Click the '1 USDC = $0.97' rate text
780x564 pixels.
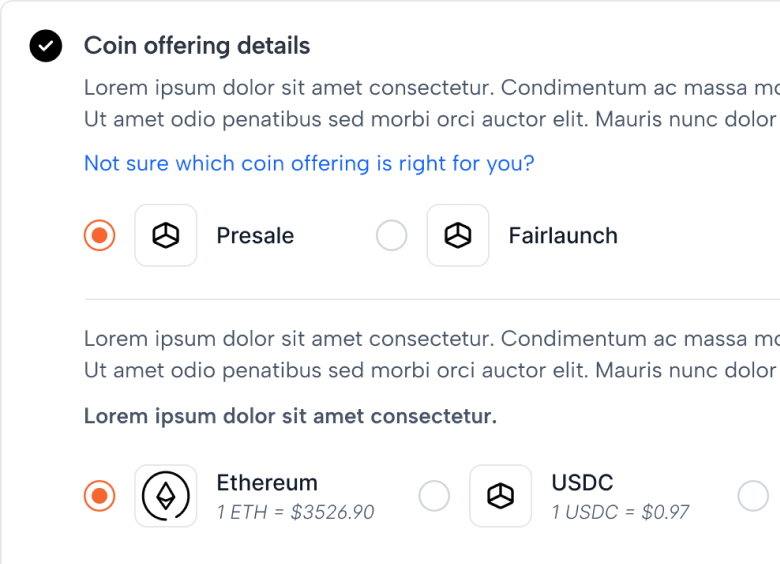coord(620,512)
